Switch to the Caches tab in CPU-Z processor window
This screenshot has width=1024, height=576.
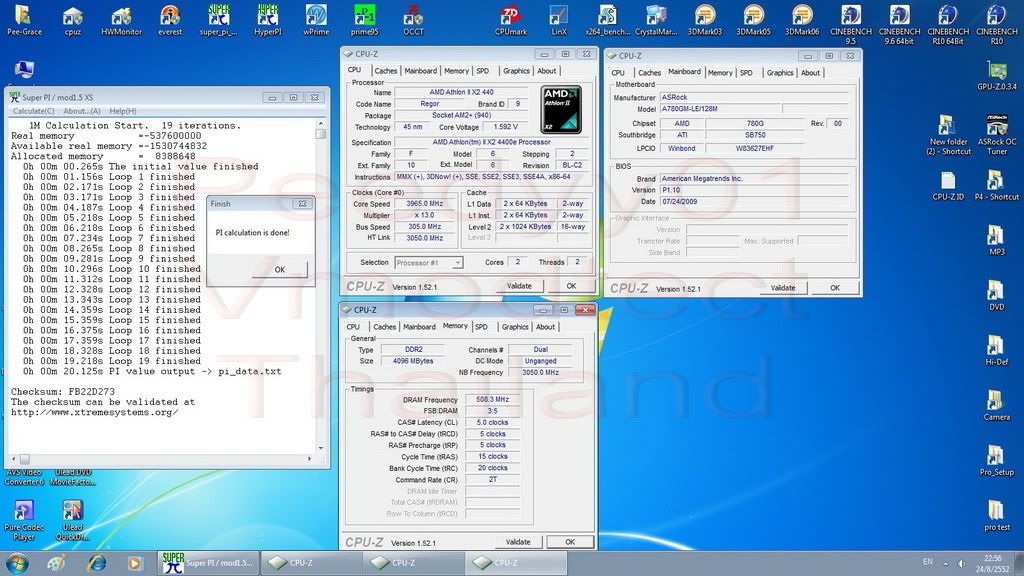click(x=386, y=71)
